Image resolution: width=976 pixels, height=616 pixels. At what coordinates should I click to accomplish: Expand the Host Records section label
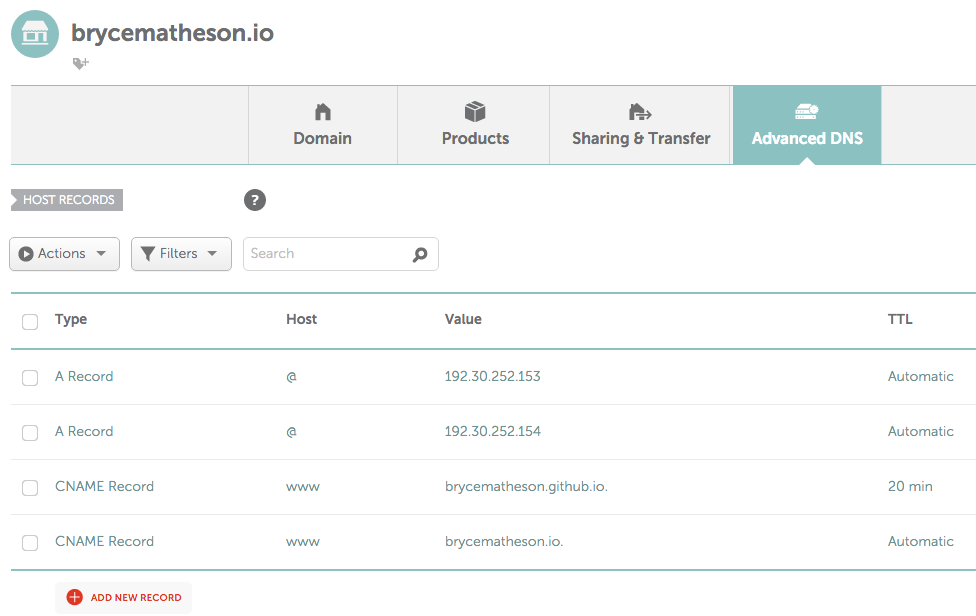66,200
